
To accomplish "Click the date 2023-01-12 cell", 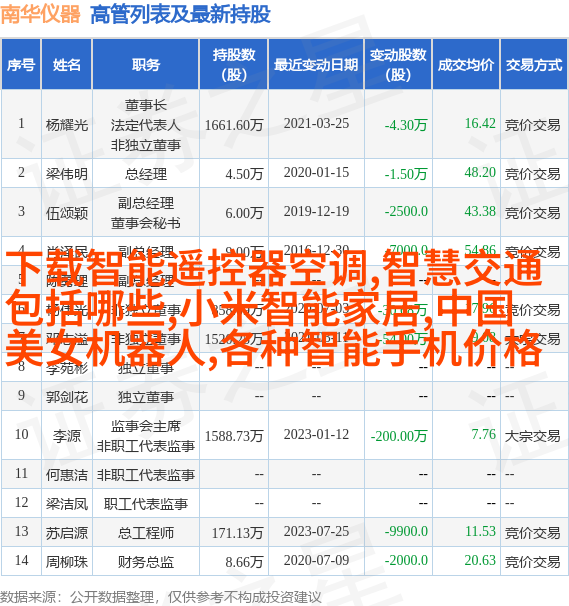I will coord(316,434).
